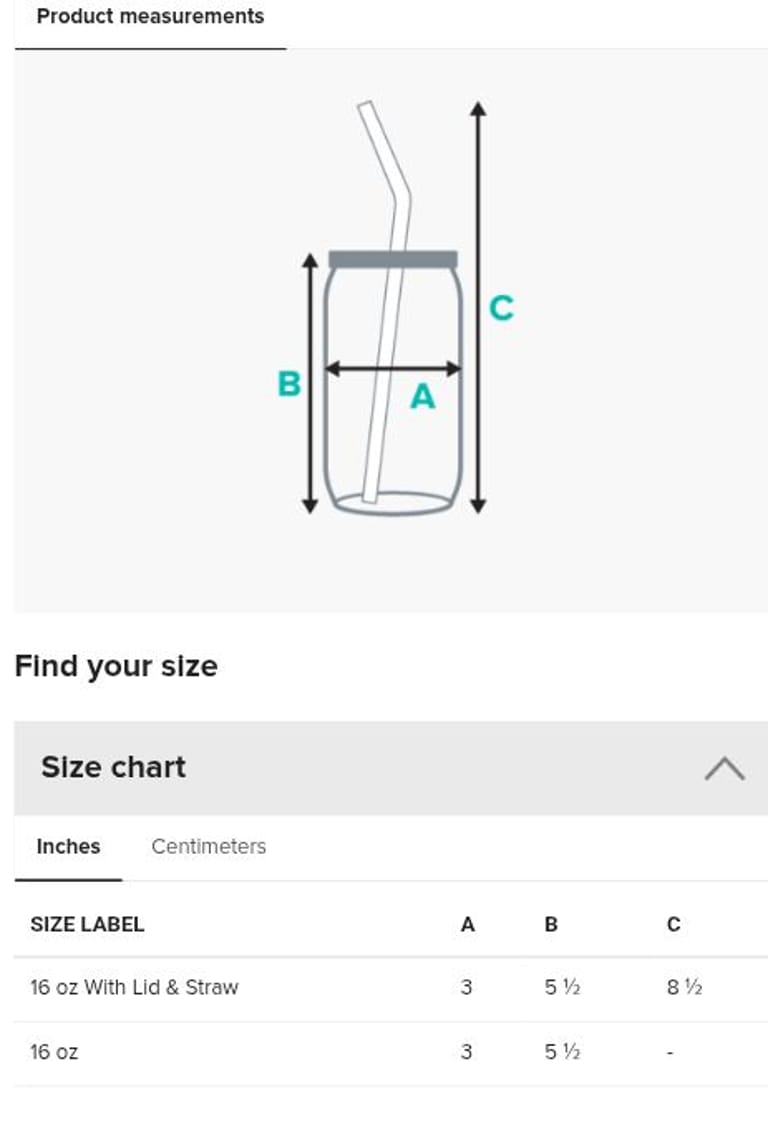Click the C column header in table
The height and width of the screenshot is (1132, 768).
click(x=673, y=925)
